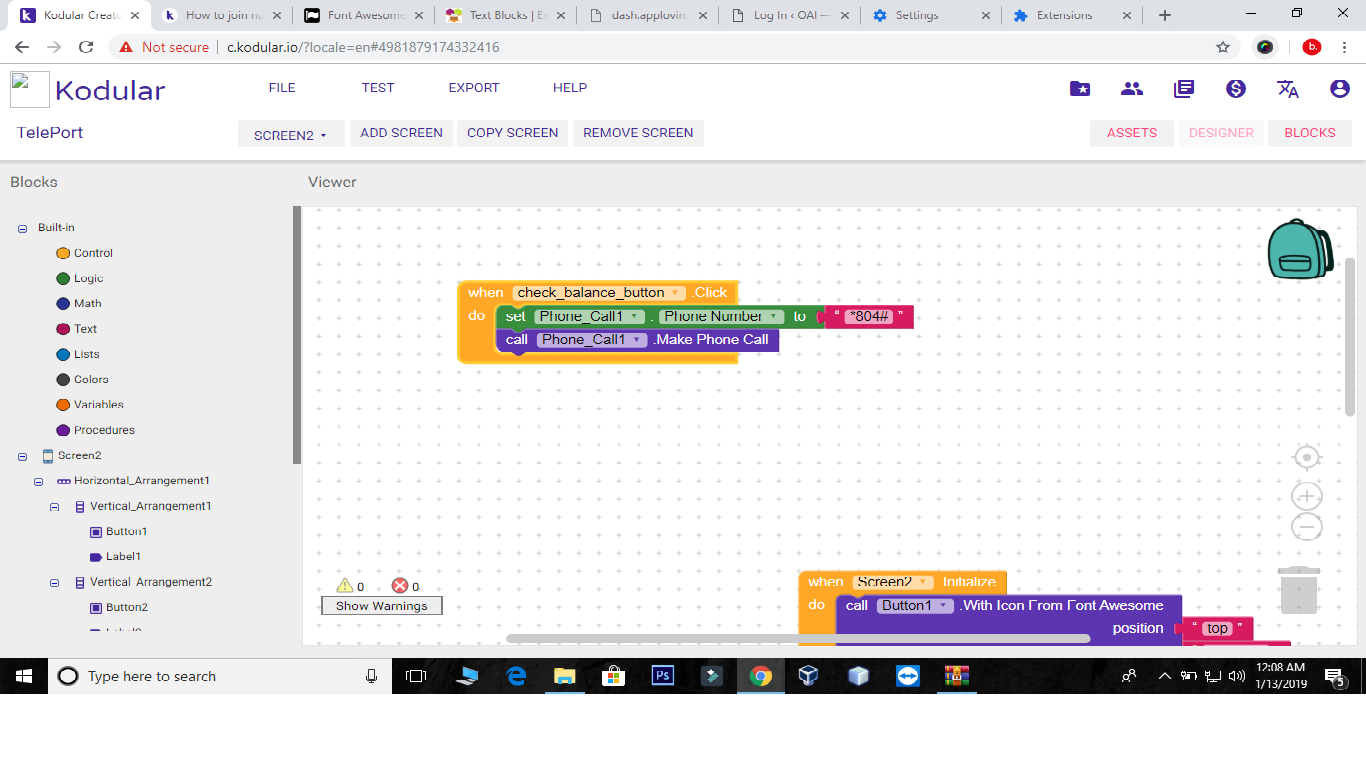Open the EXPORT menu

tap(473, 88)
